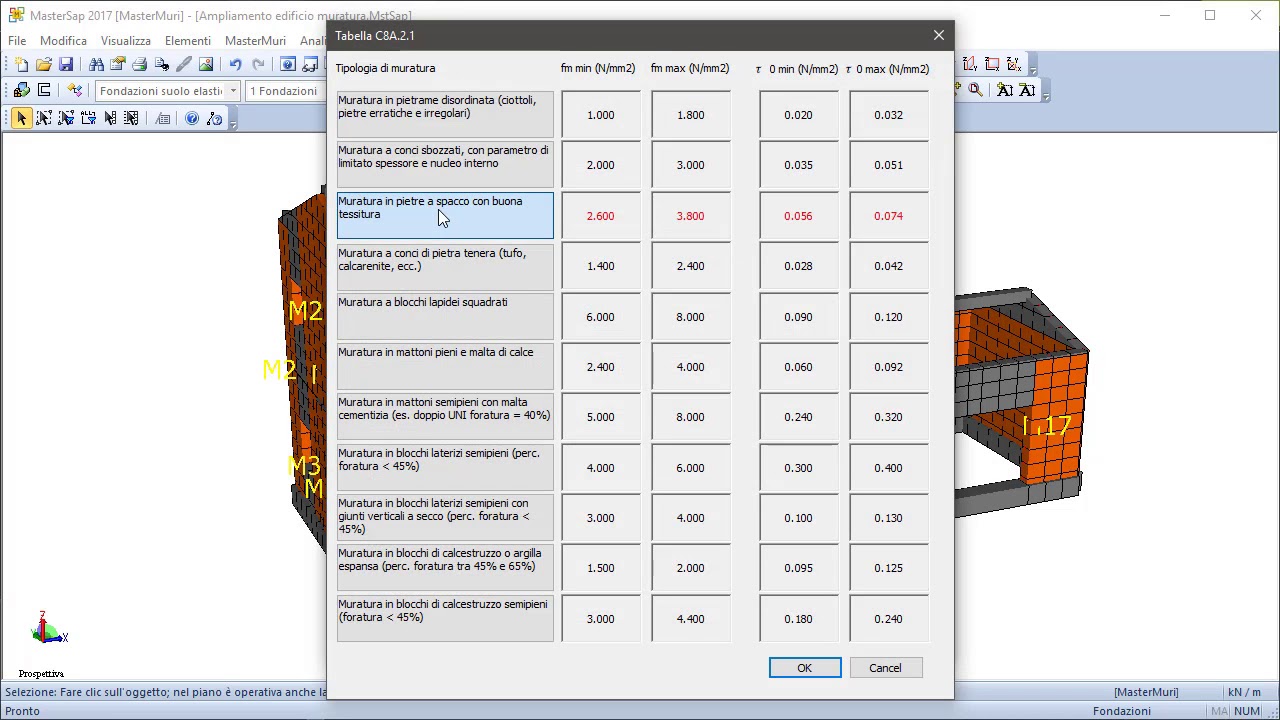Click the element info query icon

(x=214, y=118)
